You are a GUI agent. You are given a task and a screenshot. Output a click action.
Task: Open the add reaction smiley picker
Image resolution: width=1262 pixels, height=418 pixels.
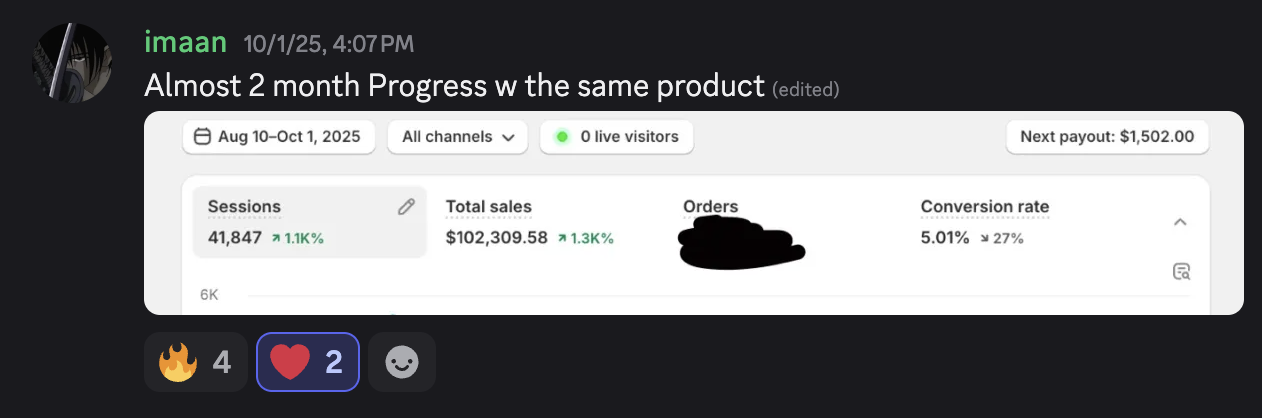point(402,362)
